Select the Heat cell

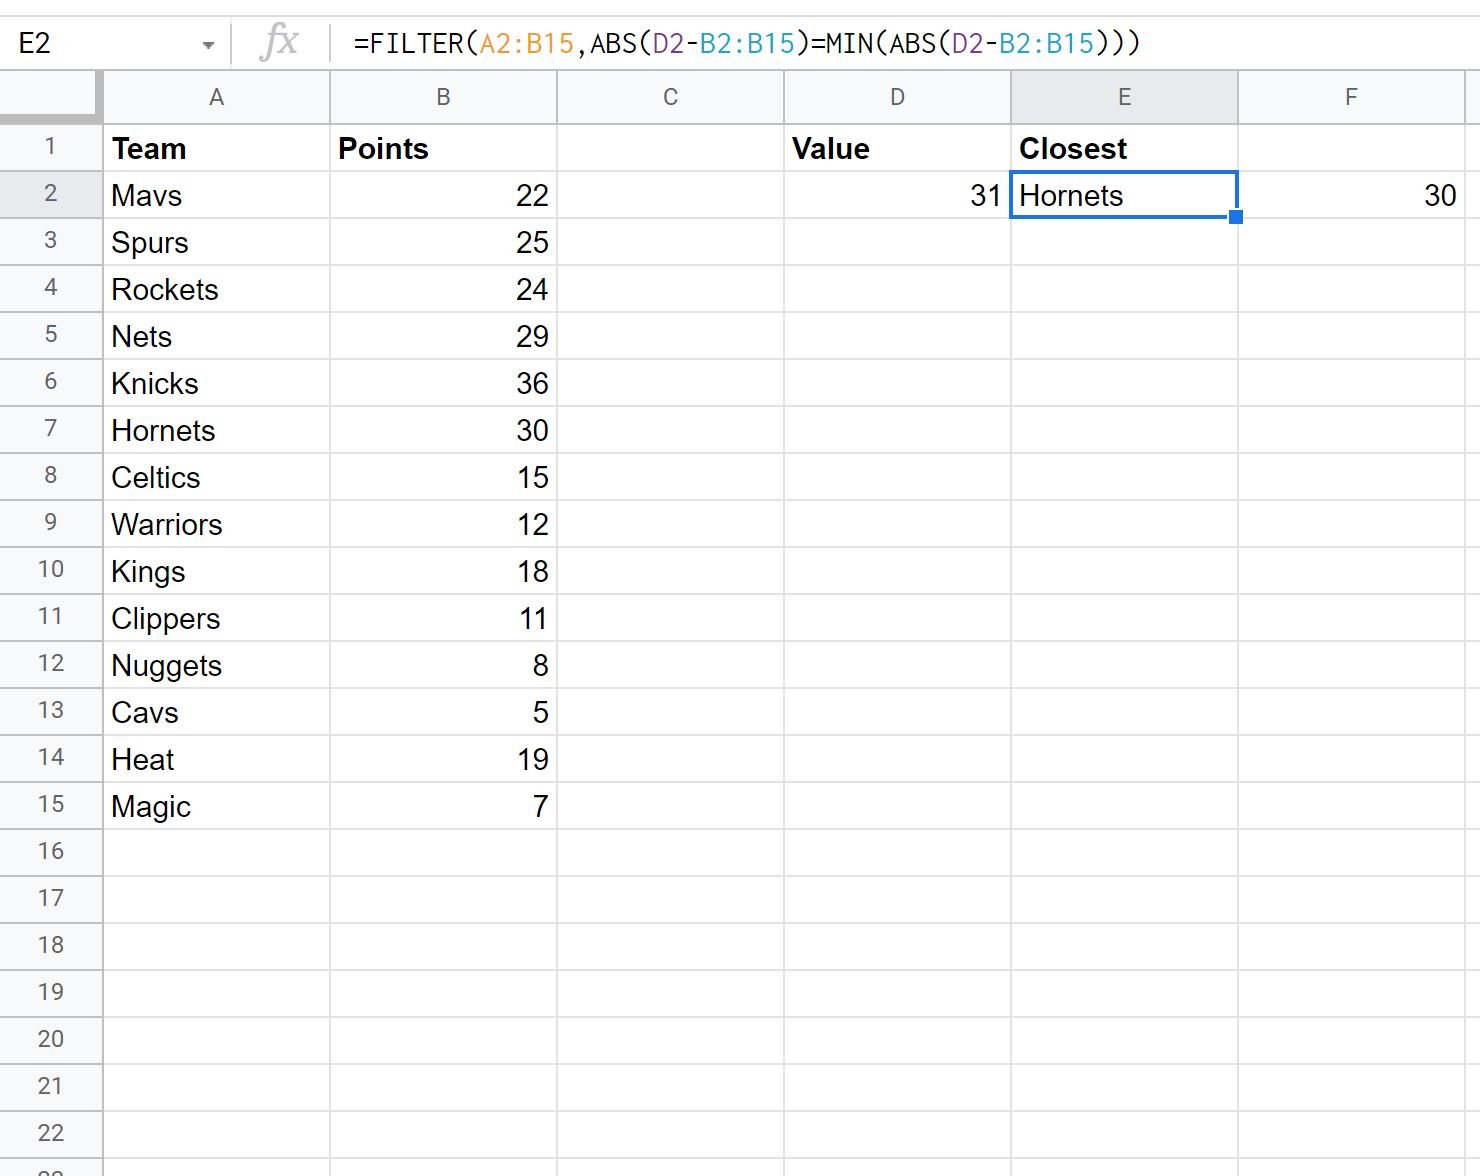[216, 759]
